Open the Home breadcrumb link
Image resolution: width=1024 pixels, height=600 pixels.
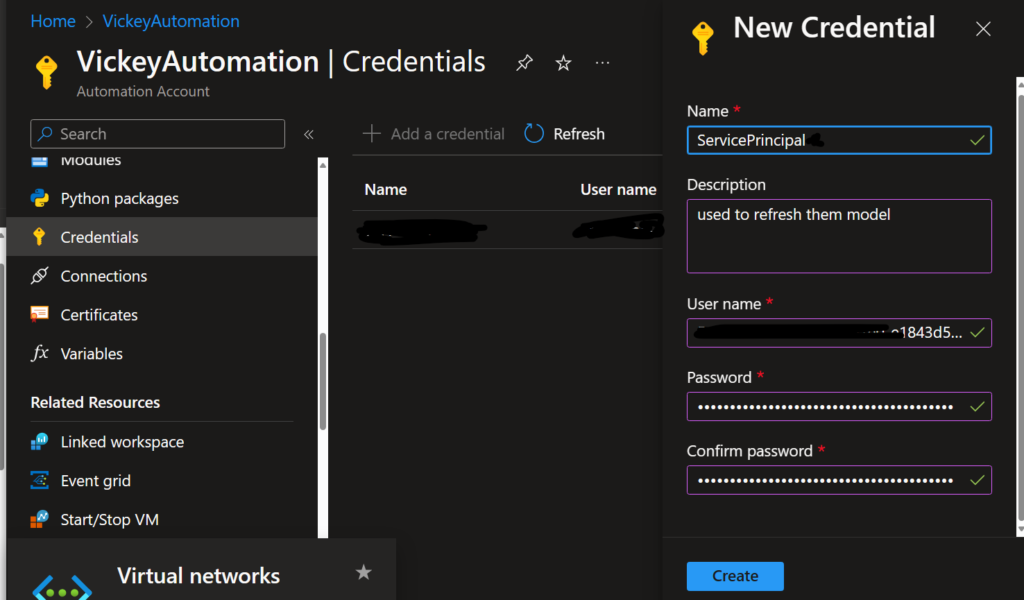[53, 21]
